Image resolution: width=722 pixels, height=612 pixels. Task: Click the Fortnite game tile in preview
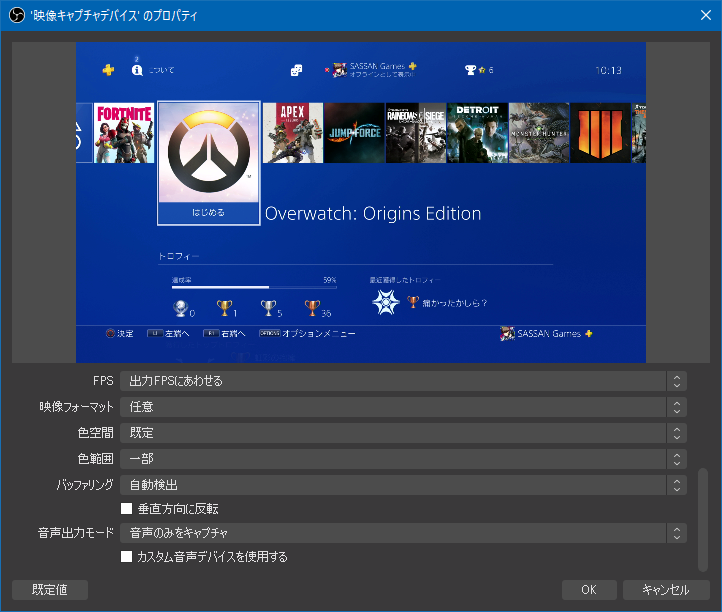(x=124, y=133)
